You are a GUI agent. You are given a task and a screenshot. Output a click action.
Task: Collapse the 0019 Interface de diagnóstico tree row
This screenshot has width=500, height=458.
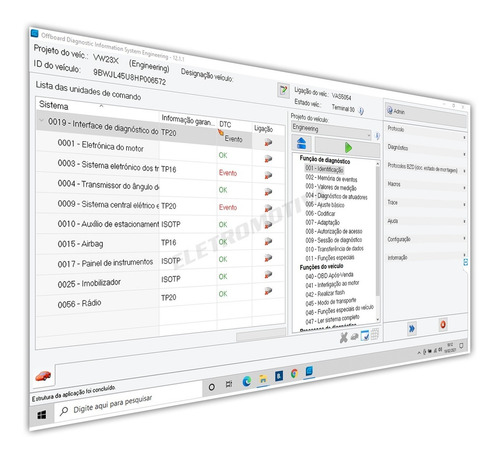[x=41, y=120]
